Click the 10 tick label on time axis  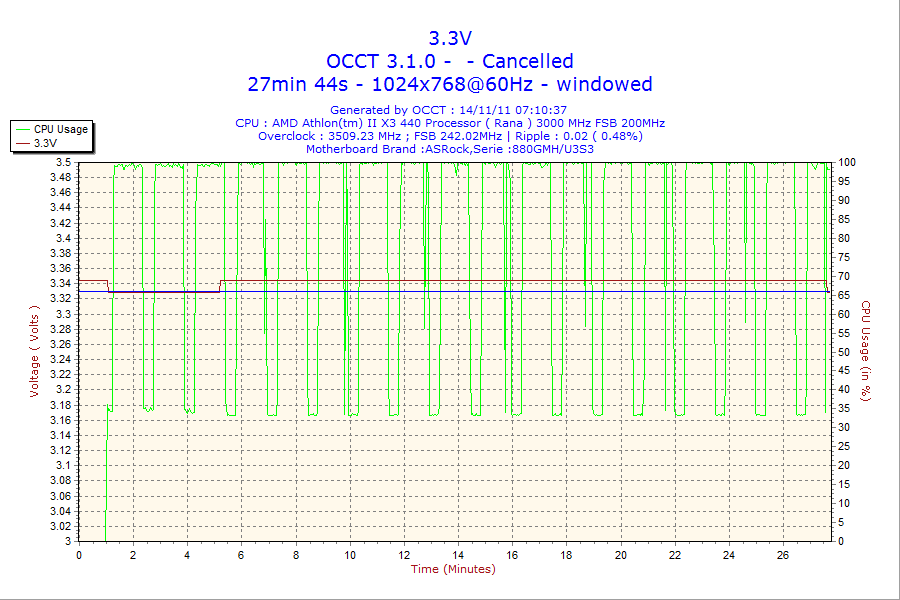coord(350,555)
